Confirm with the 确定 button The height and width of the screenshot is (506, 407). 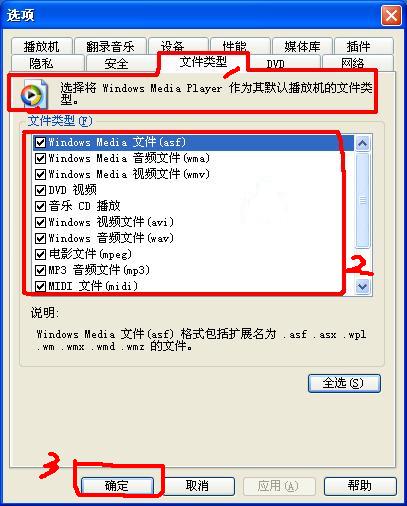click(117, 486)
